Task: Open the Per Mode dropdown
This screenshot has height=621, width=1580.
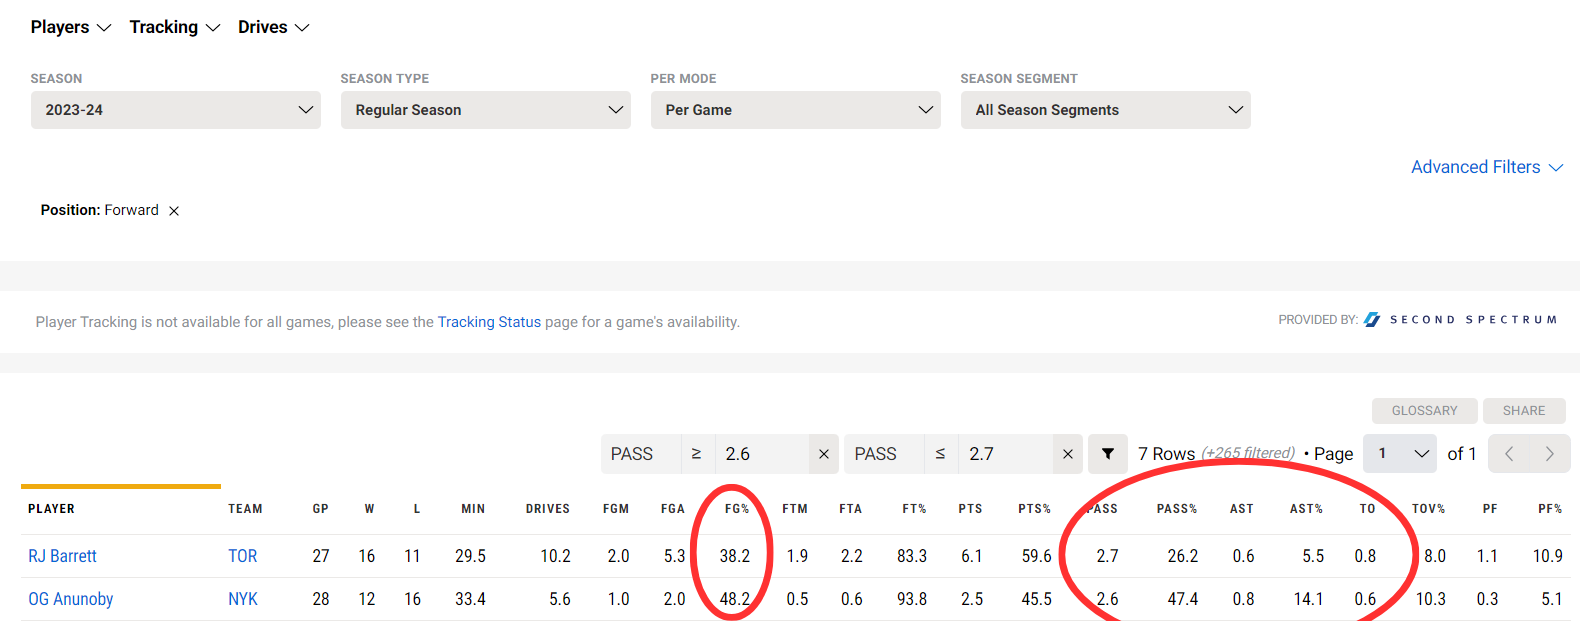Action: [795, 110]
